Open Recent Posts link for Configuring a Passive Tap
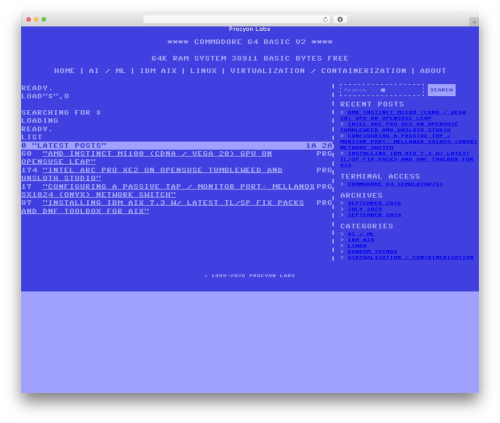The height and width of the screenshot is (423, 500). coord(409,141)
